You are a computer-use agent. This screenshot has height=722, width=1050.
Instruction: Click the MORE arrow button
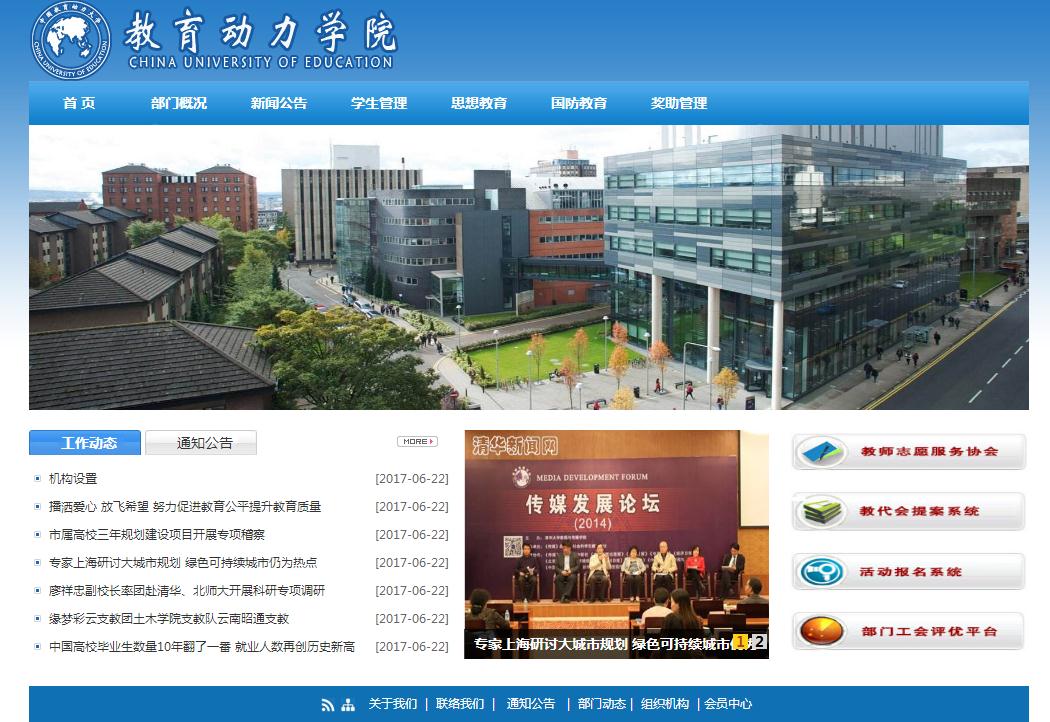[417, 441]
